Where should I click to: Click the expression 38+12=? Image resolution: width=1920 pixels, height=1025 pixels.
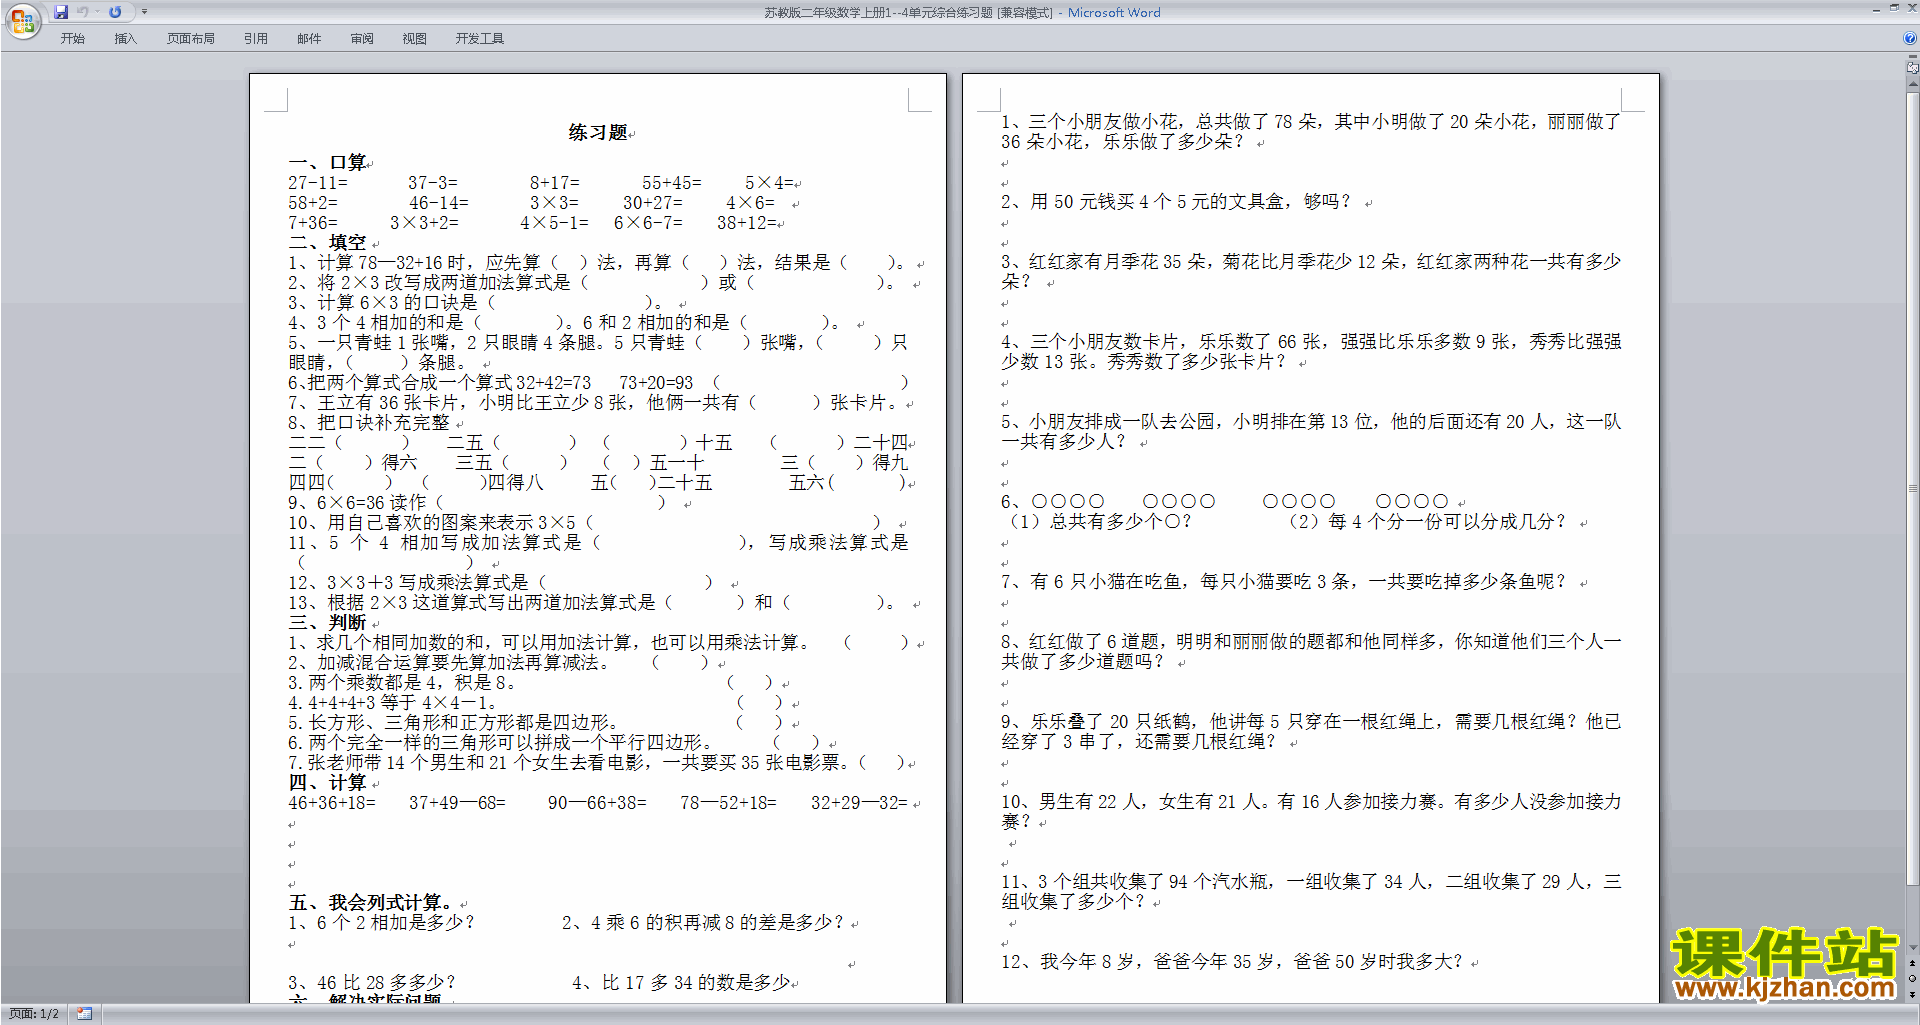[x=746, y=223]
